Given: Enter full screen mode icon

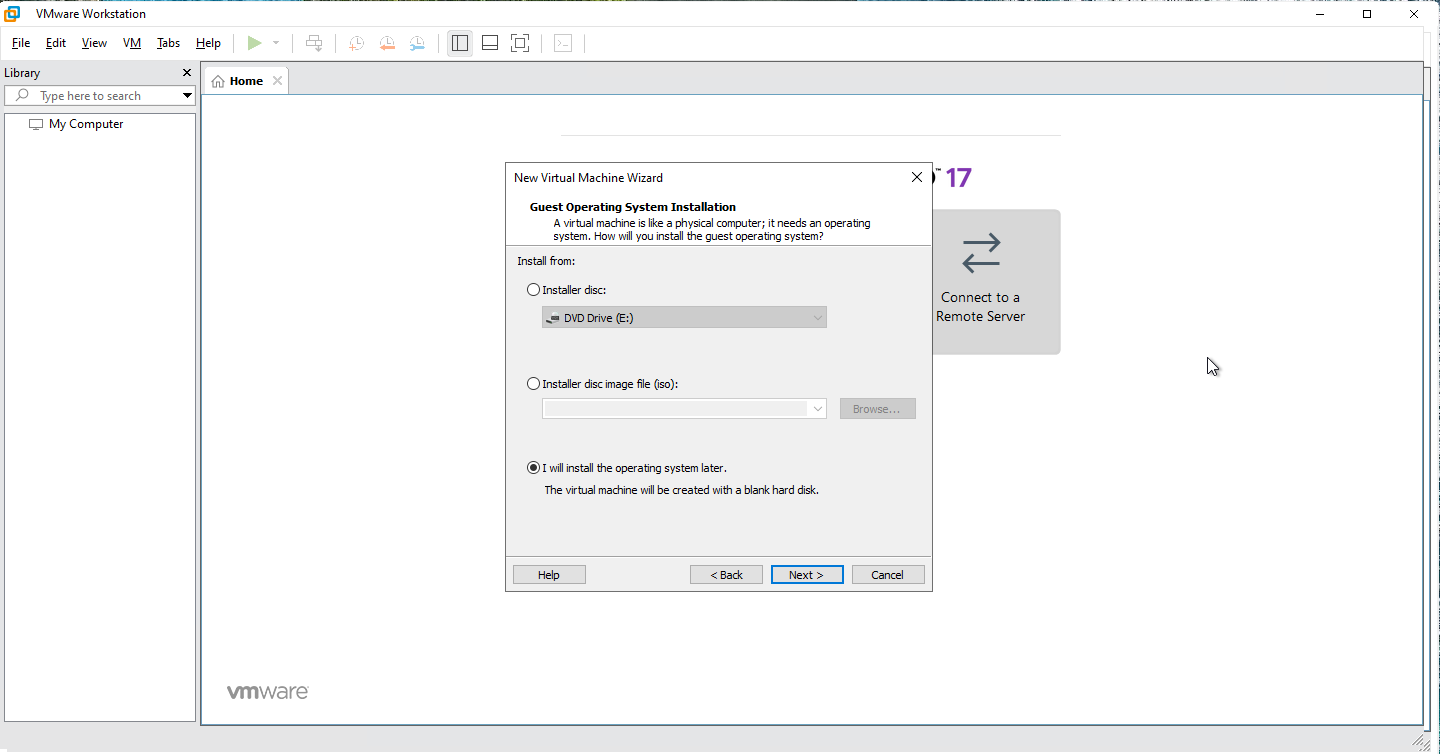Looking at the screenshot, I should coord(520,43).
